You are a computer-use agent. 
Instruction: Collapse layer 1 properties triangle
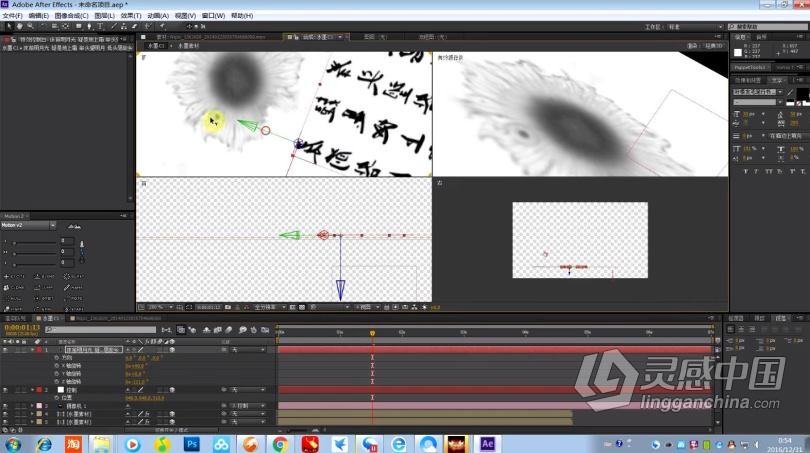coord(32,350)
